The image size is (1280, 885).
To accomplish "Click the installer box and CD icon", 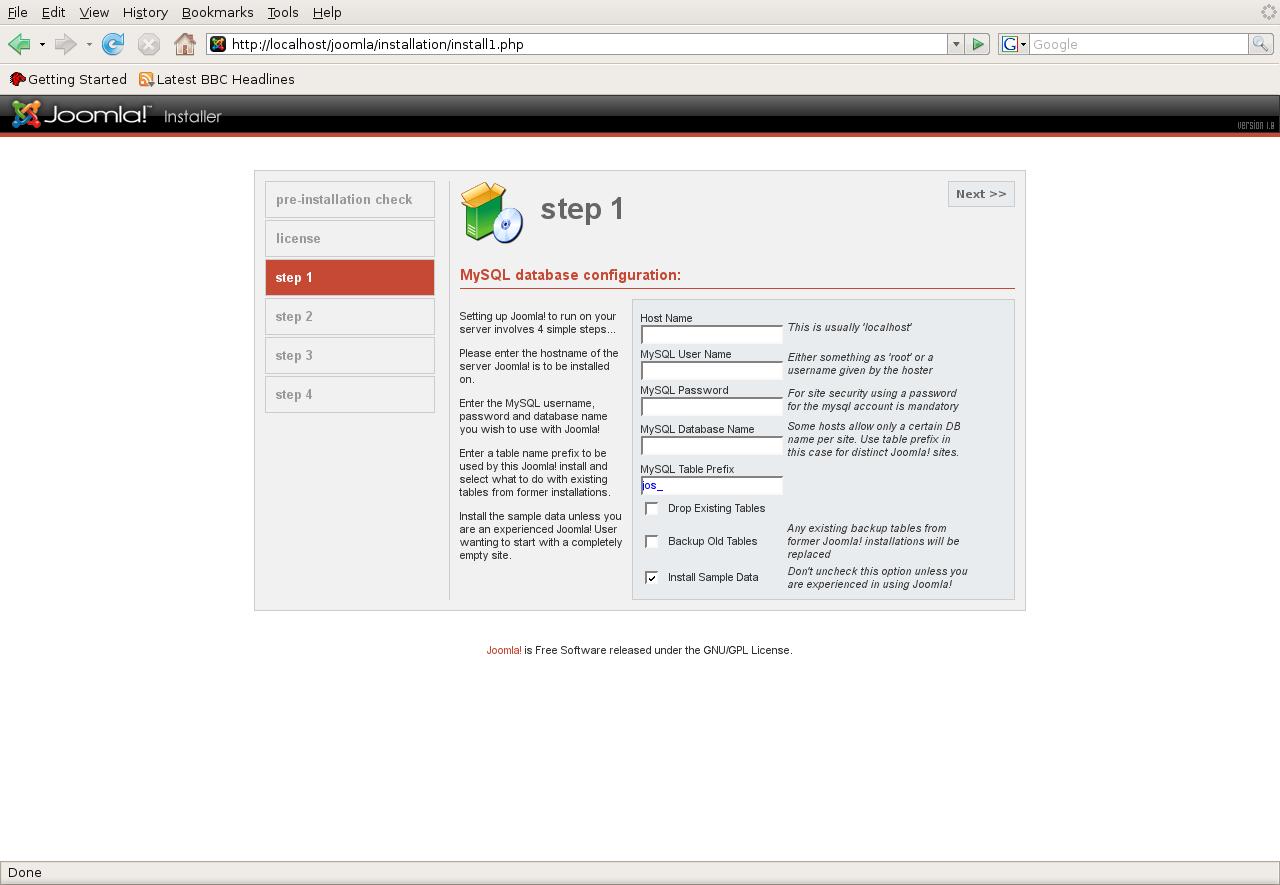I will [492, 212].
